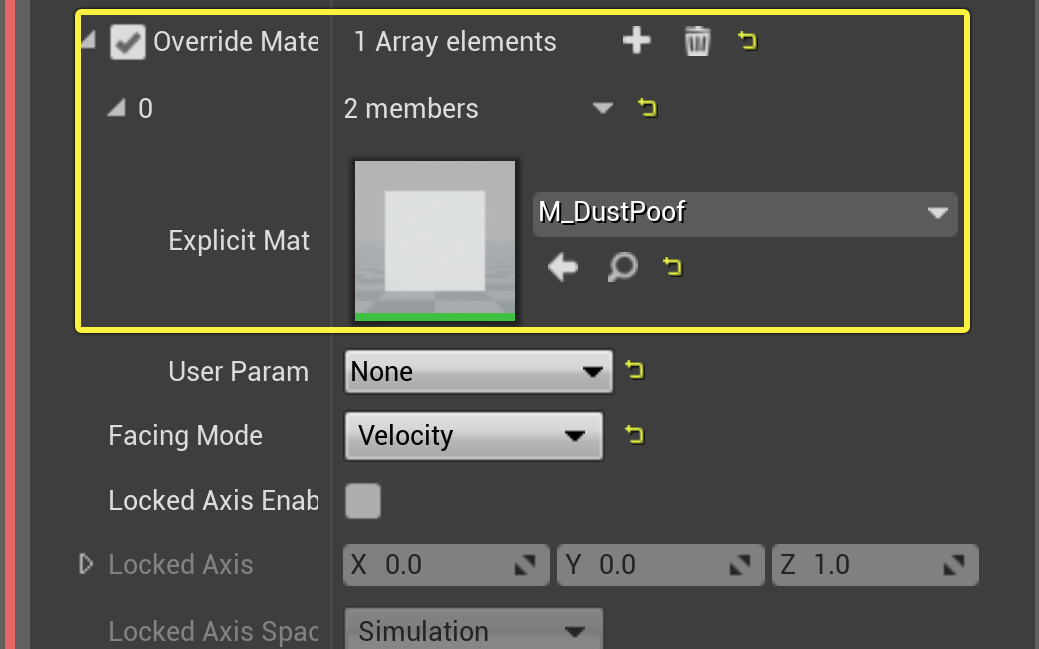Click the 'Facing Mode' property label
The height and width of the screenshot is (649, 1039).
coord(186,436)
